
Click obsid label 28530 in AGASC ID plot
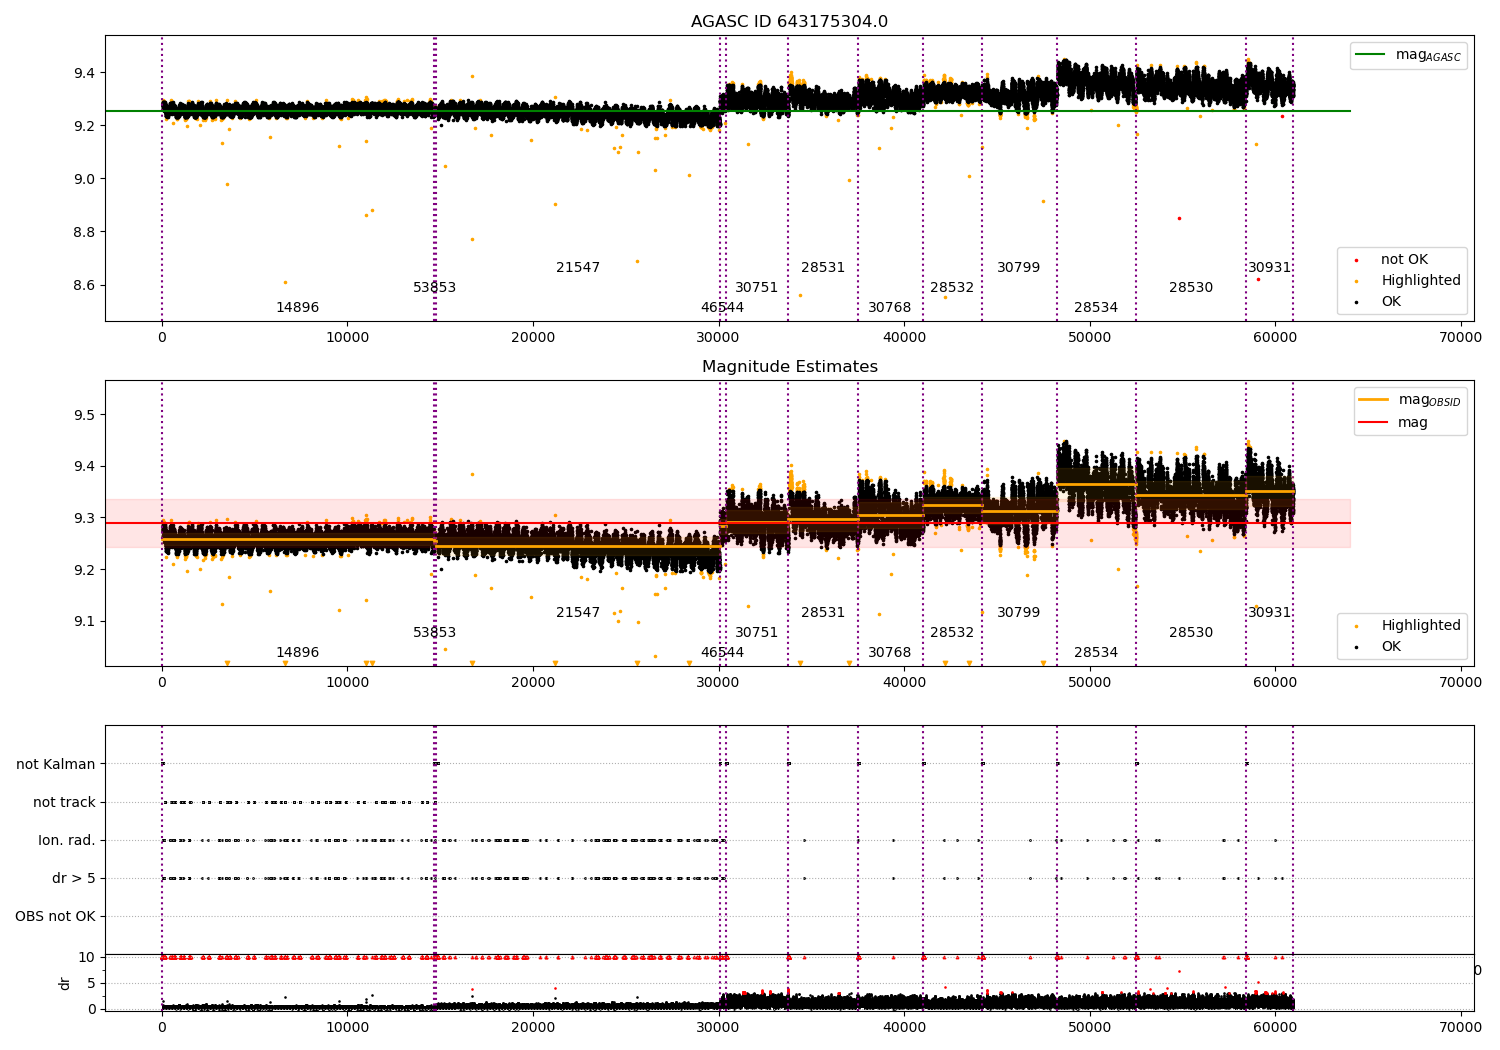click(1191, 287)
